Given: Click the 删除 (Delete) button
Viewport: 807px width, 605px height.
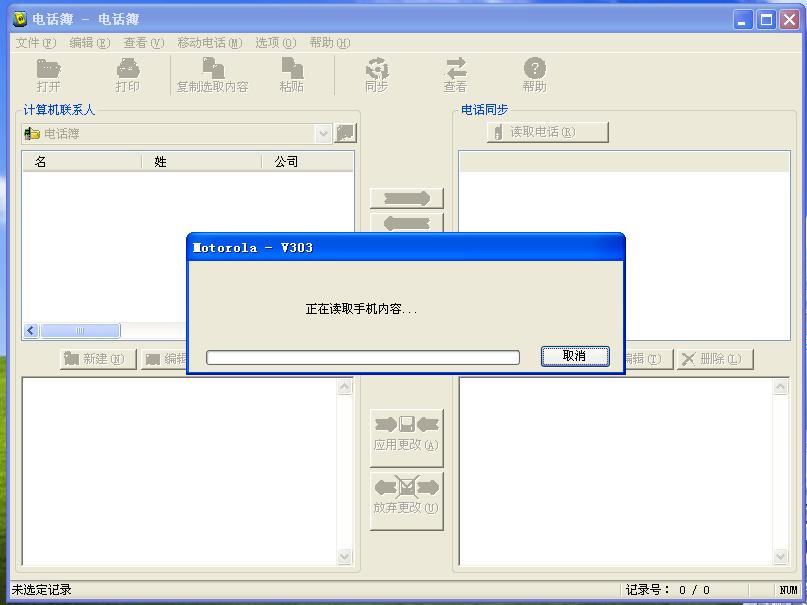Looking at the screenshot, I should pyautogui.click(x=715, y=359).
